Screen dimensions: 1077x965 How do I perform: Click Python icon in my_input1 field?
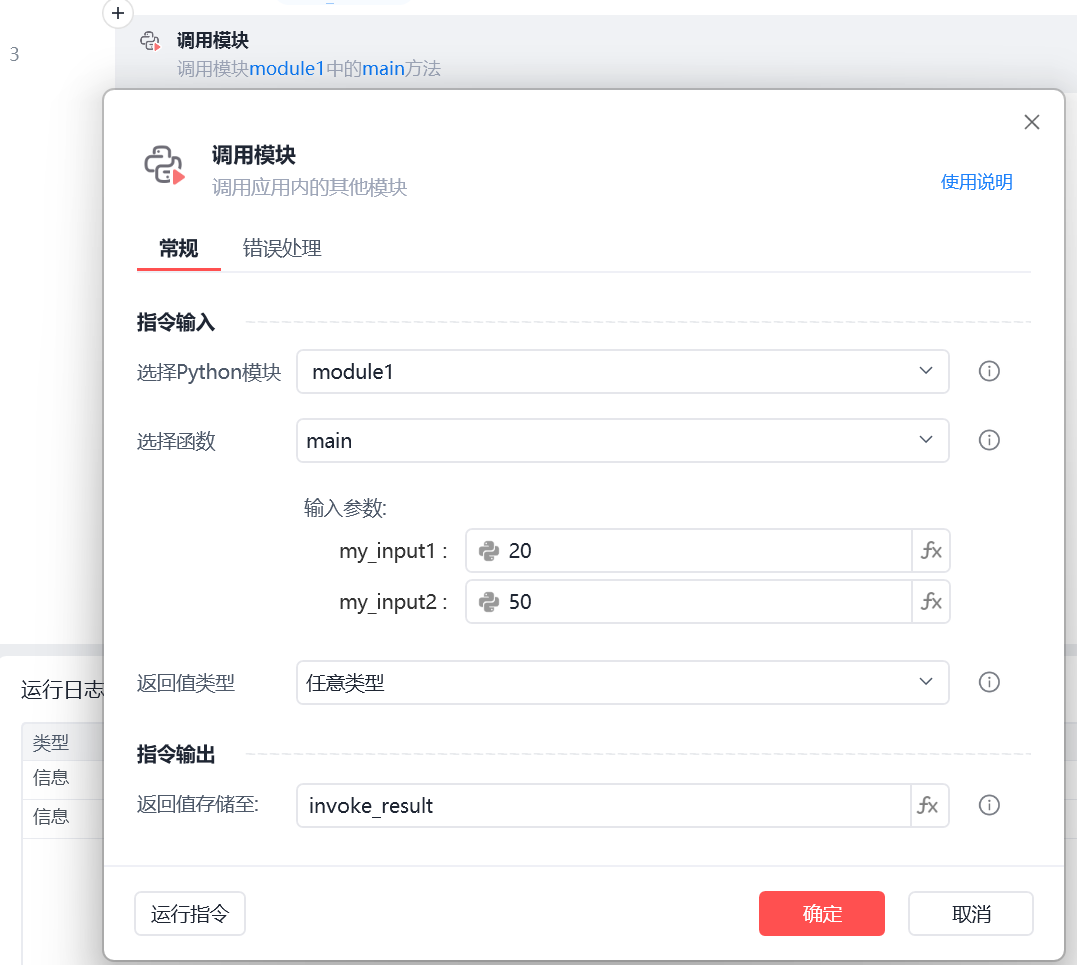point(489,550)
